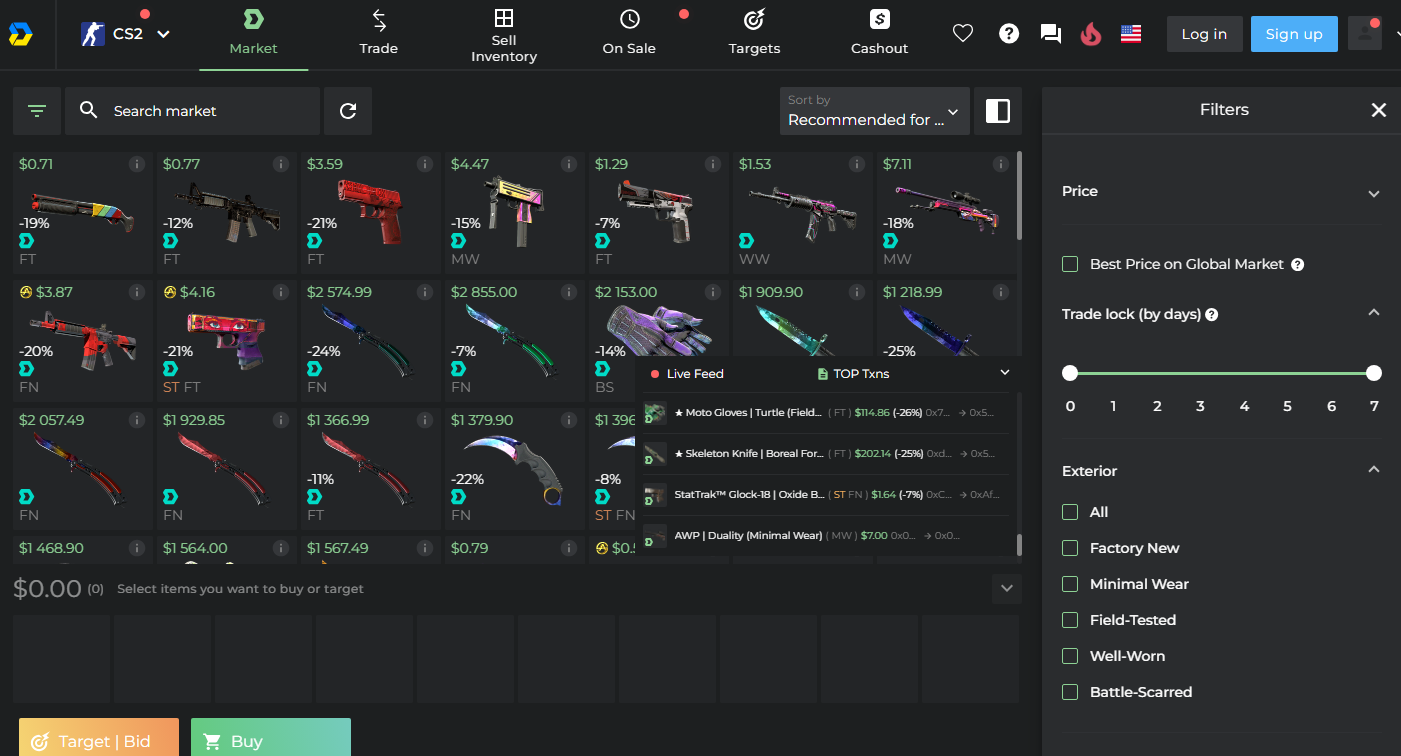Click the Sign up button
Viewport: 1401px width, 756px height.
[1293, 34]
